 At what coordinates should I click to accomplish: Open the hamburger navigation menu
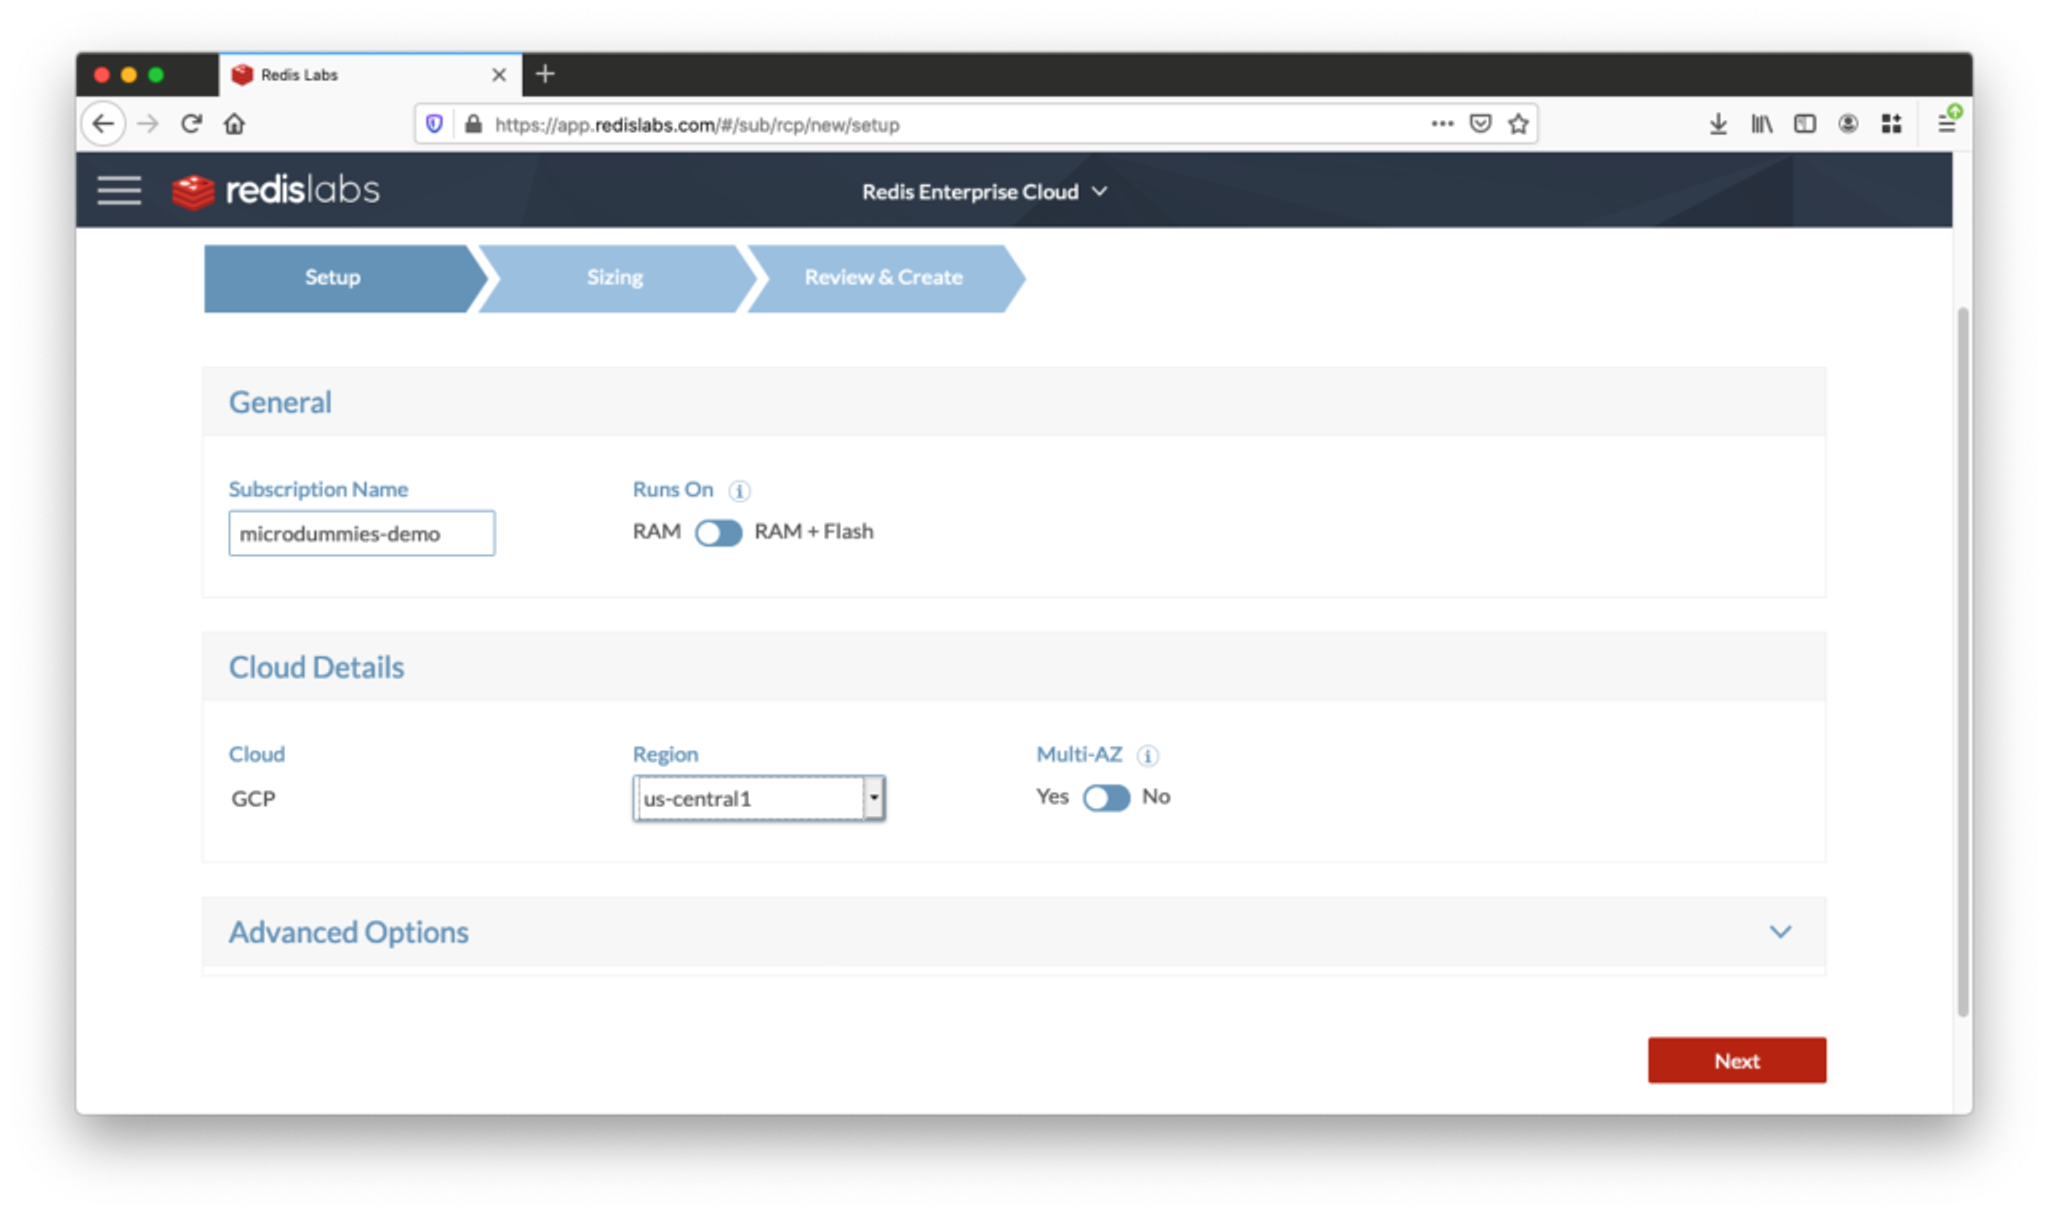pos(119,190)
